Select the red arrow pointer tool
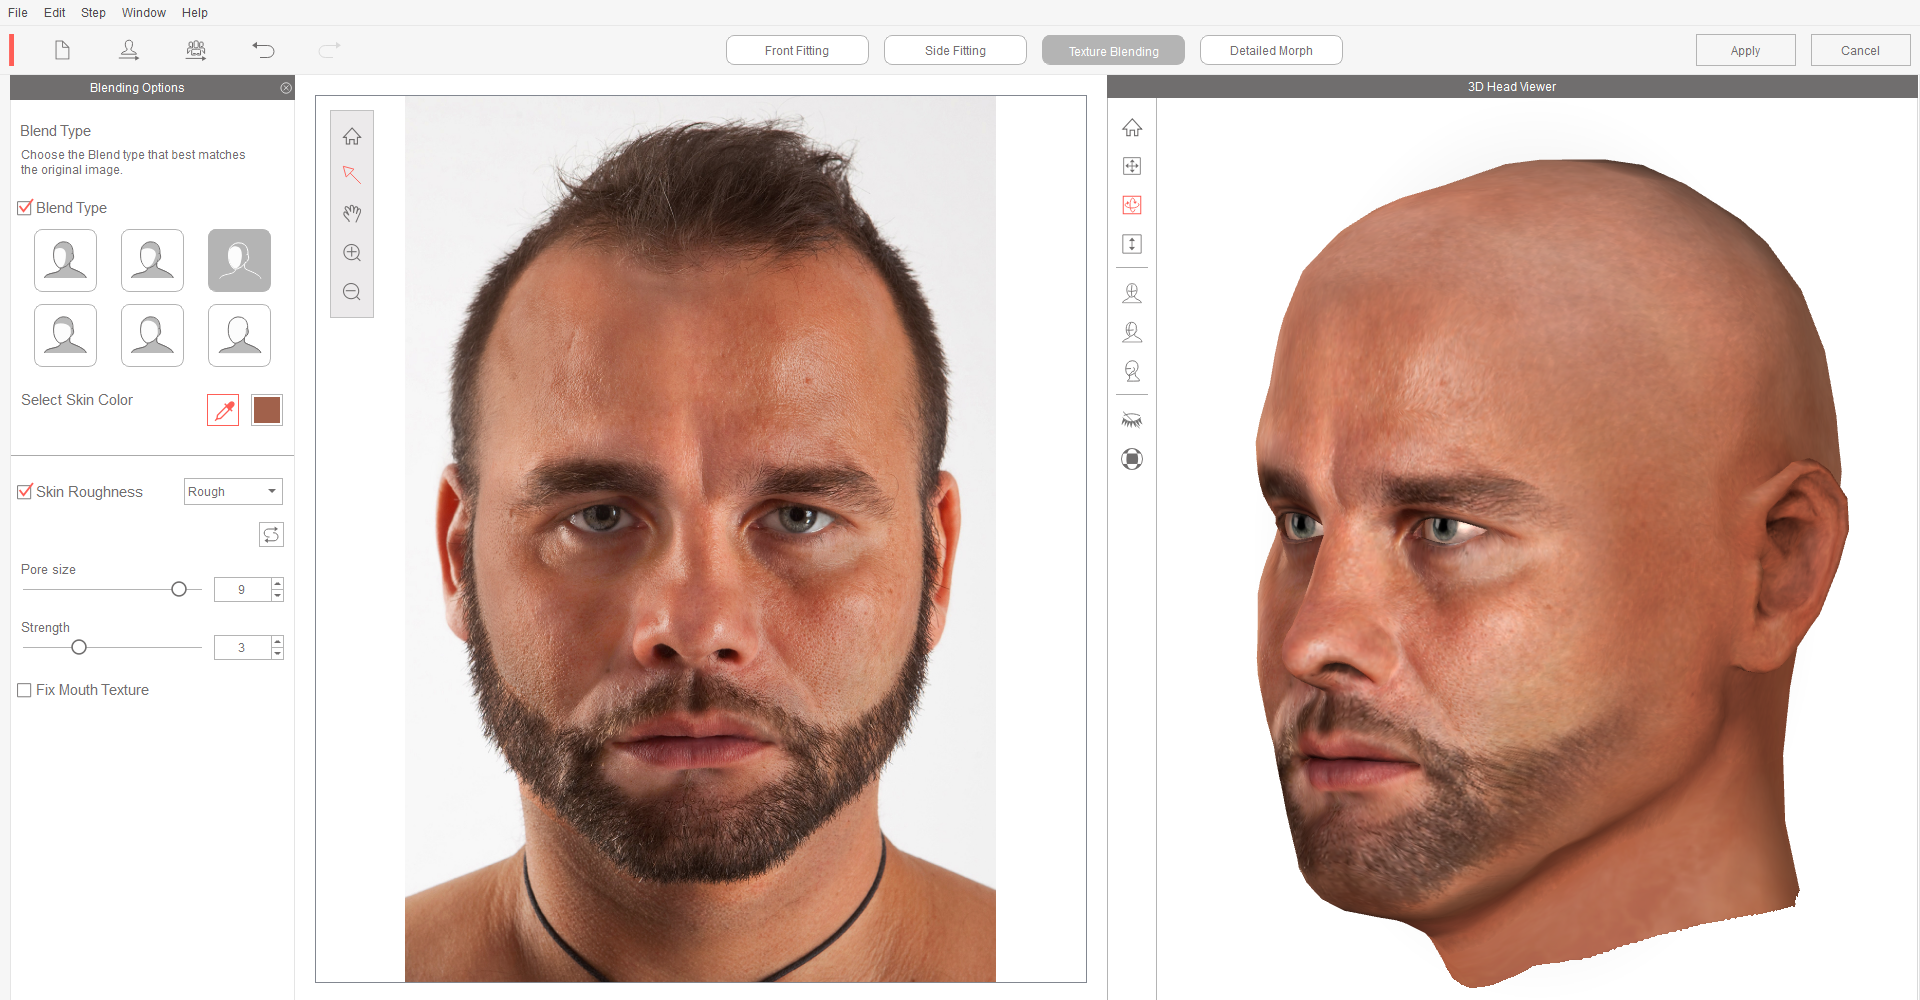The height and width of the screenshot is (1000, 1920). click(x=352, y=174)
